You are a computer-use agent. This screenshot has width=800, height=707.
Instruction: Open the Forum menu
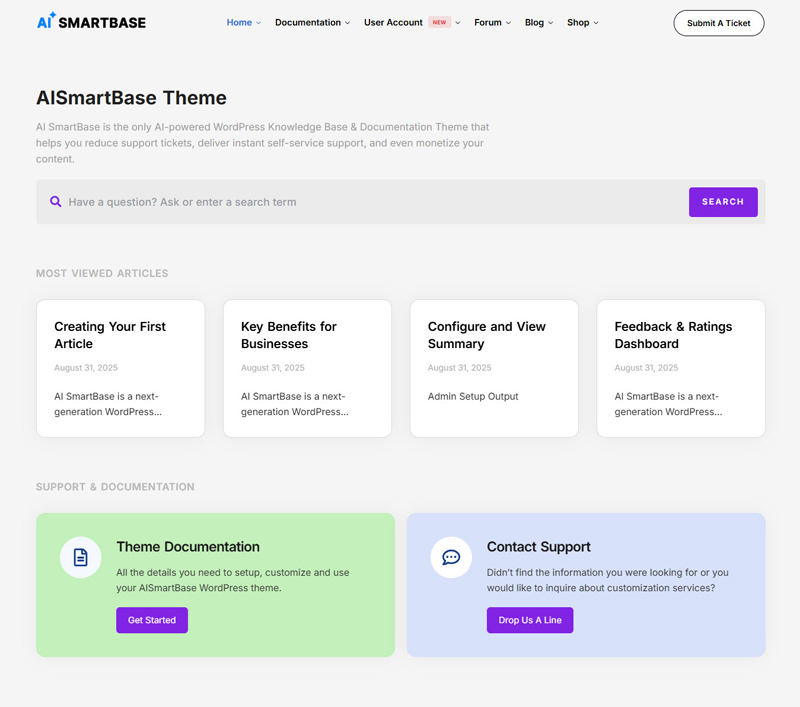pyautogui.click(x=492, y=22)
